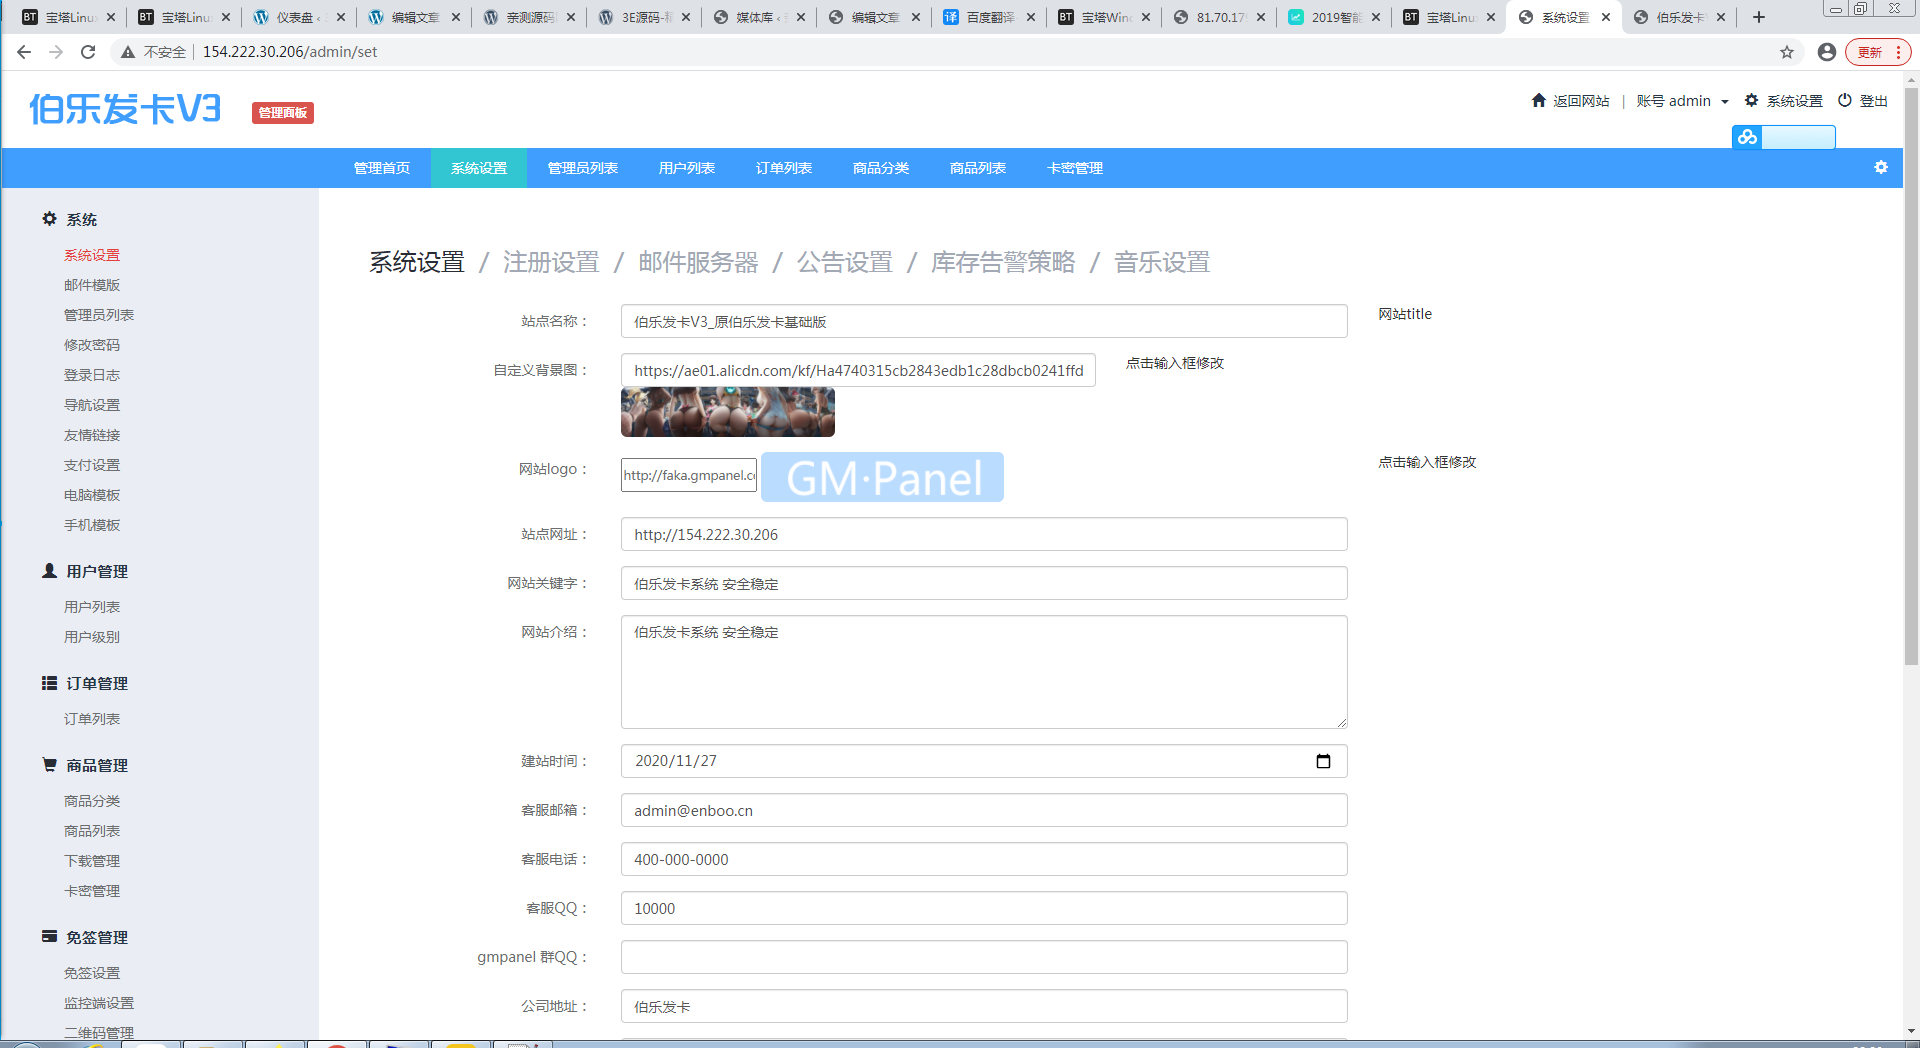Click the home icon for 返回网站
1920x1048 pixels.
pos(1538,101)
